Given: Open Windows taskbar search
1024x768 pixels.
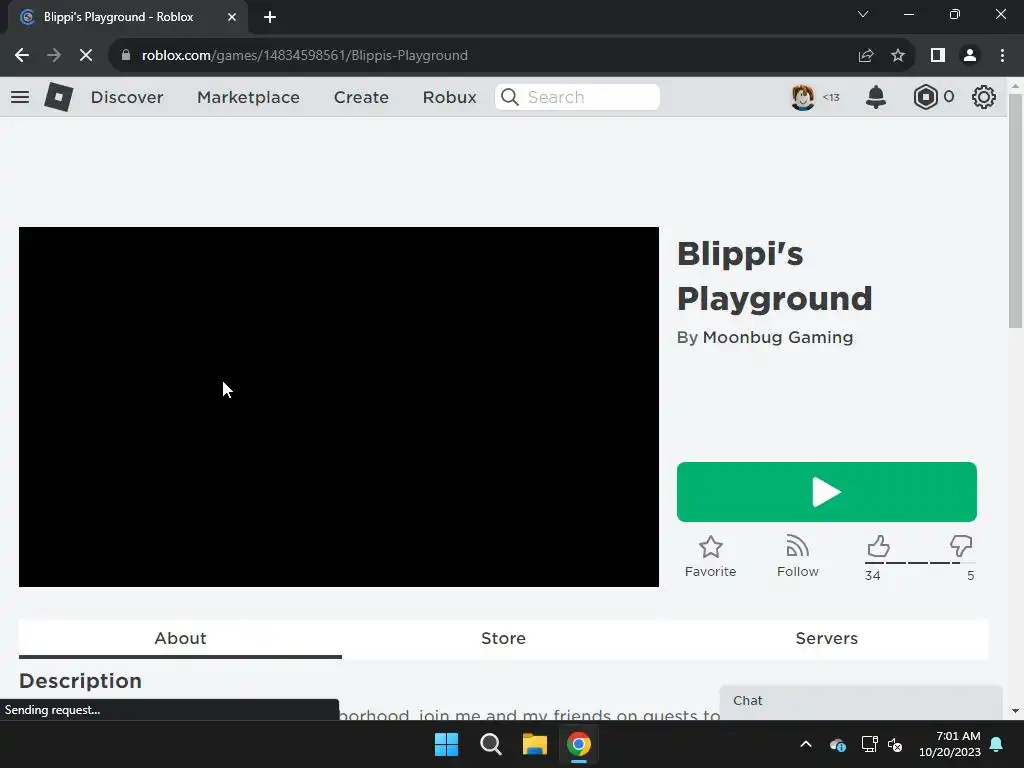Looking at the screenshot, I should (490, 744).
